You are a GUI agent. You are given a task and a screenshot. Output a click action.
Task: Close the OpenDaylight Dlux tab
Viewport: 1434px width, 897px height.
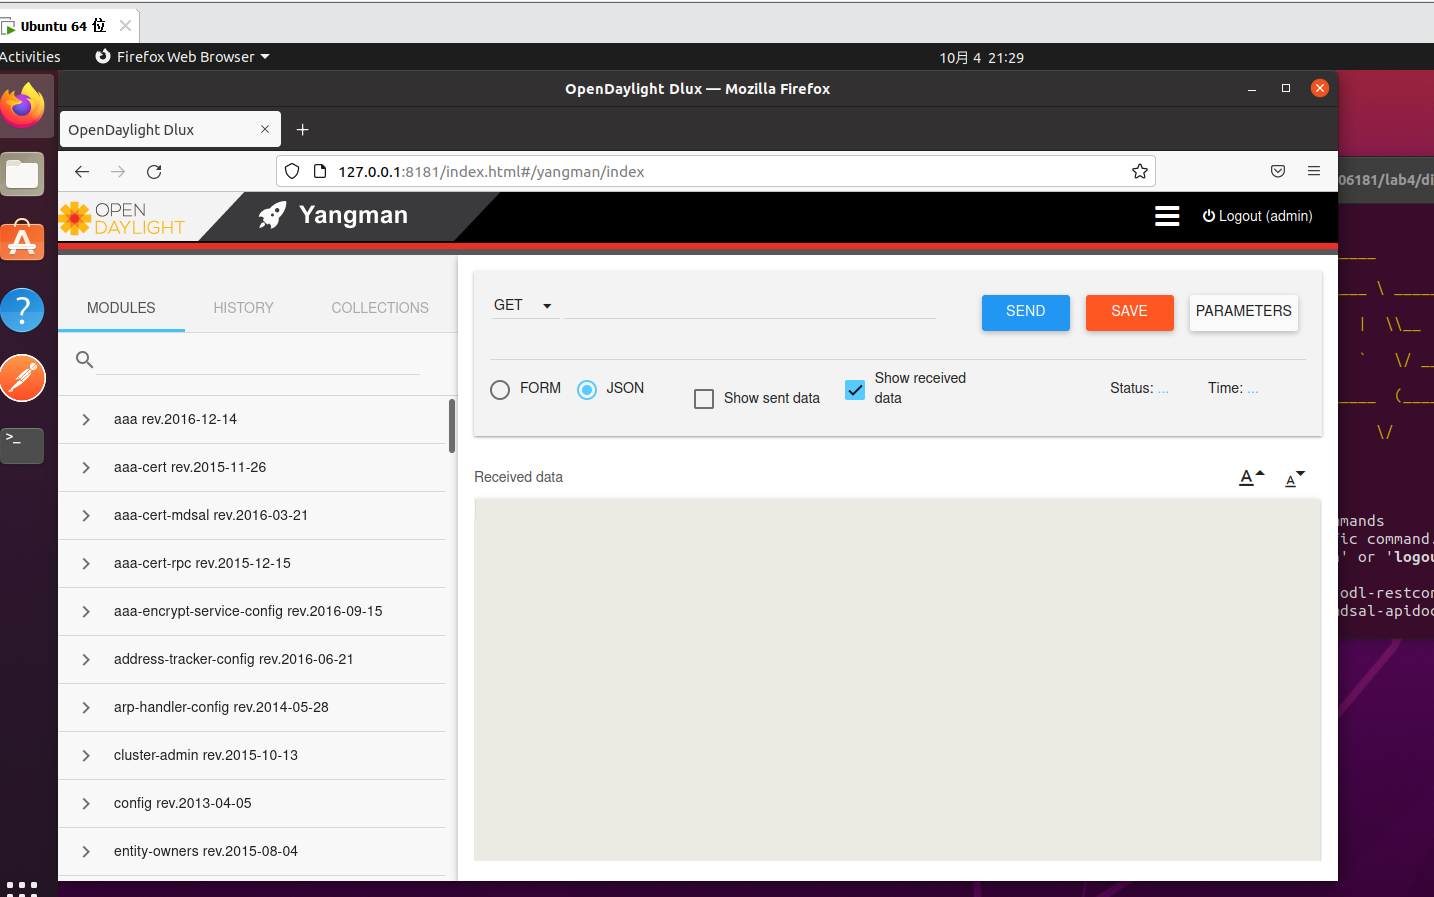(265, 129)
